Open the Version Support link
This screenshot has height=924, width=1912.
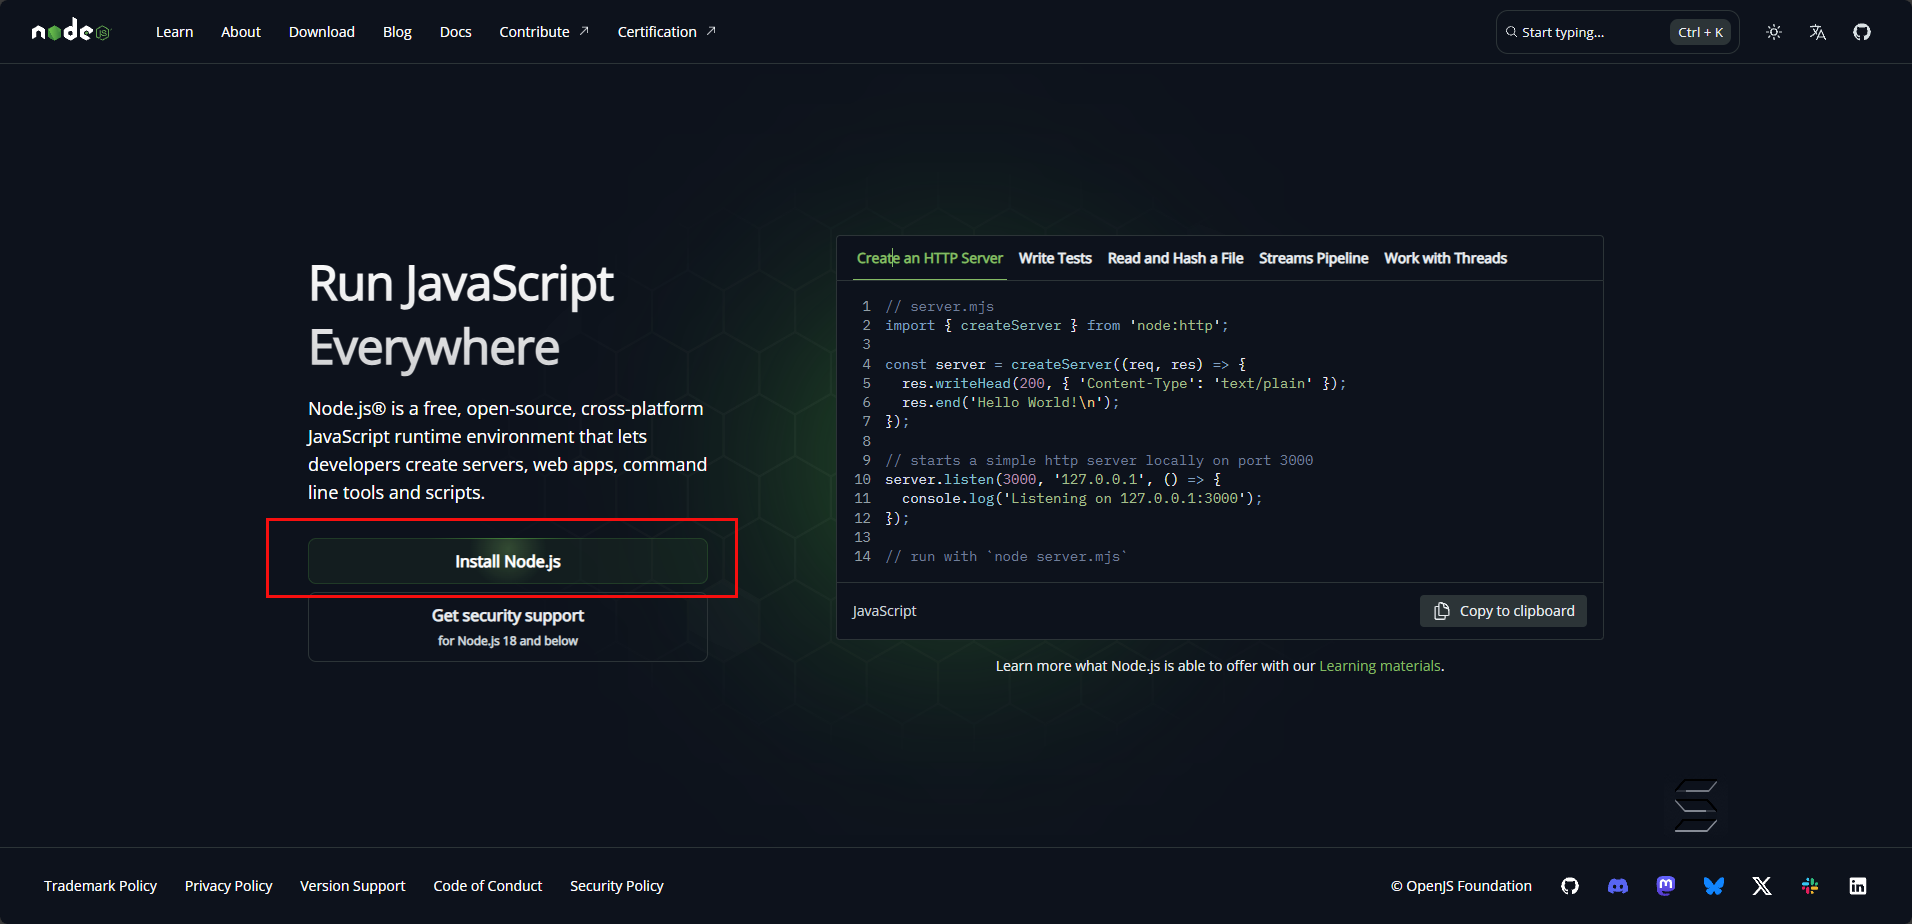[x=352, y=886]
